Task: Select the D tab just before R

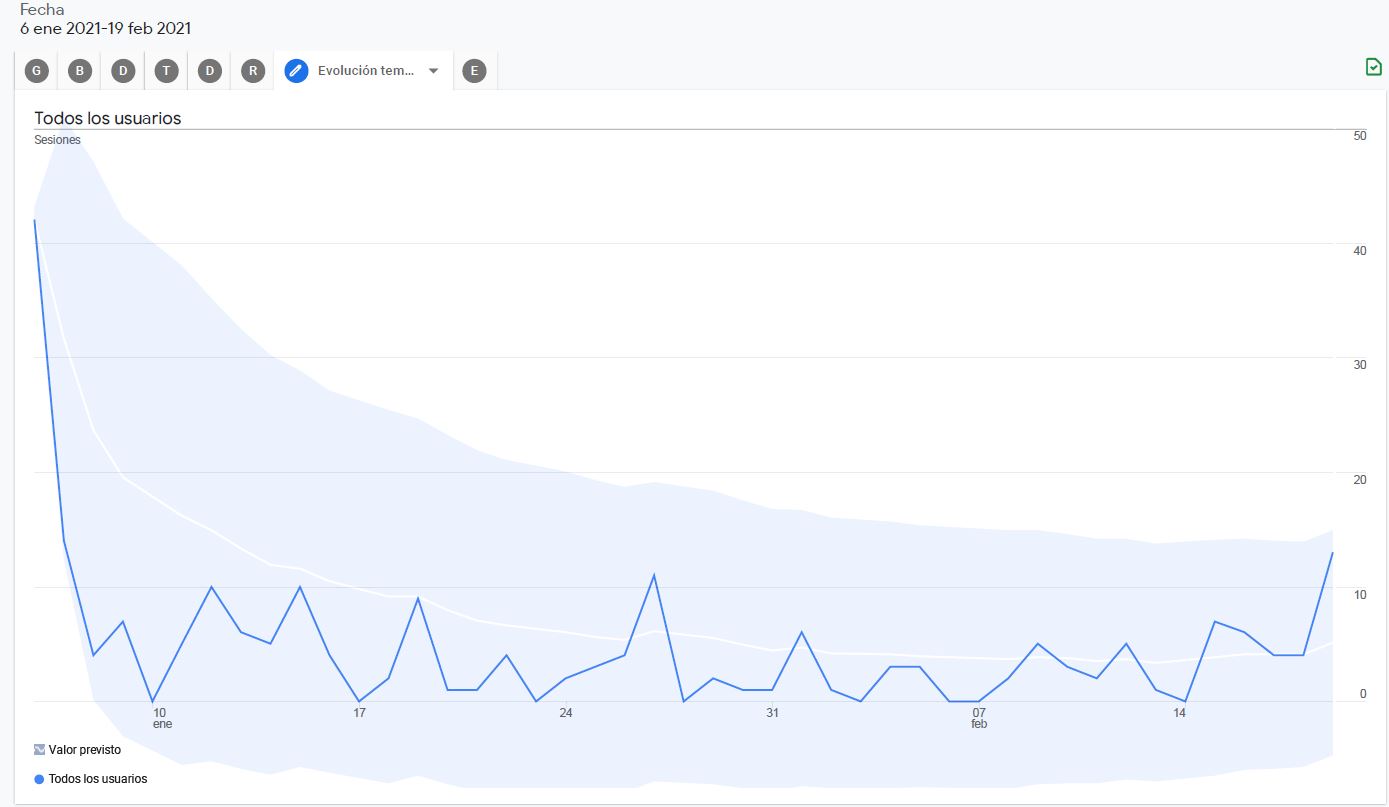Action: (x=210, y=71)
